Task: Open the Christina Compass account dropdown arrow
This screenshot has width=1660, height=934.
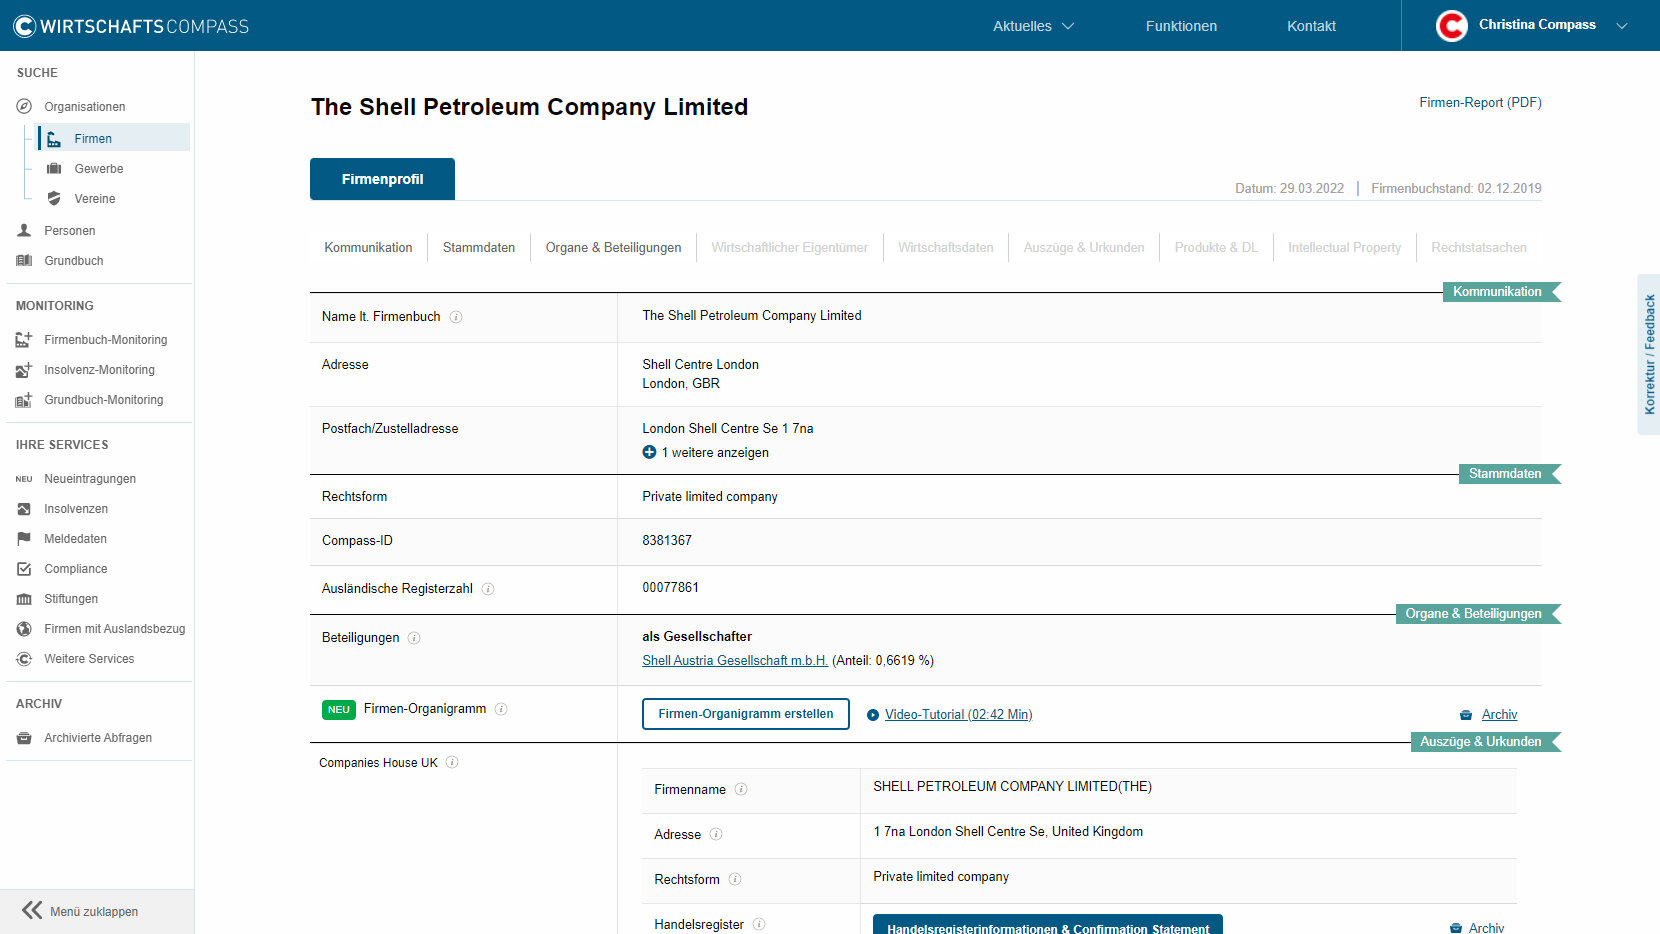Action: 1622,26
